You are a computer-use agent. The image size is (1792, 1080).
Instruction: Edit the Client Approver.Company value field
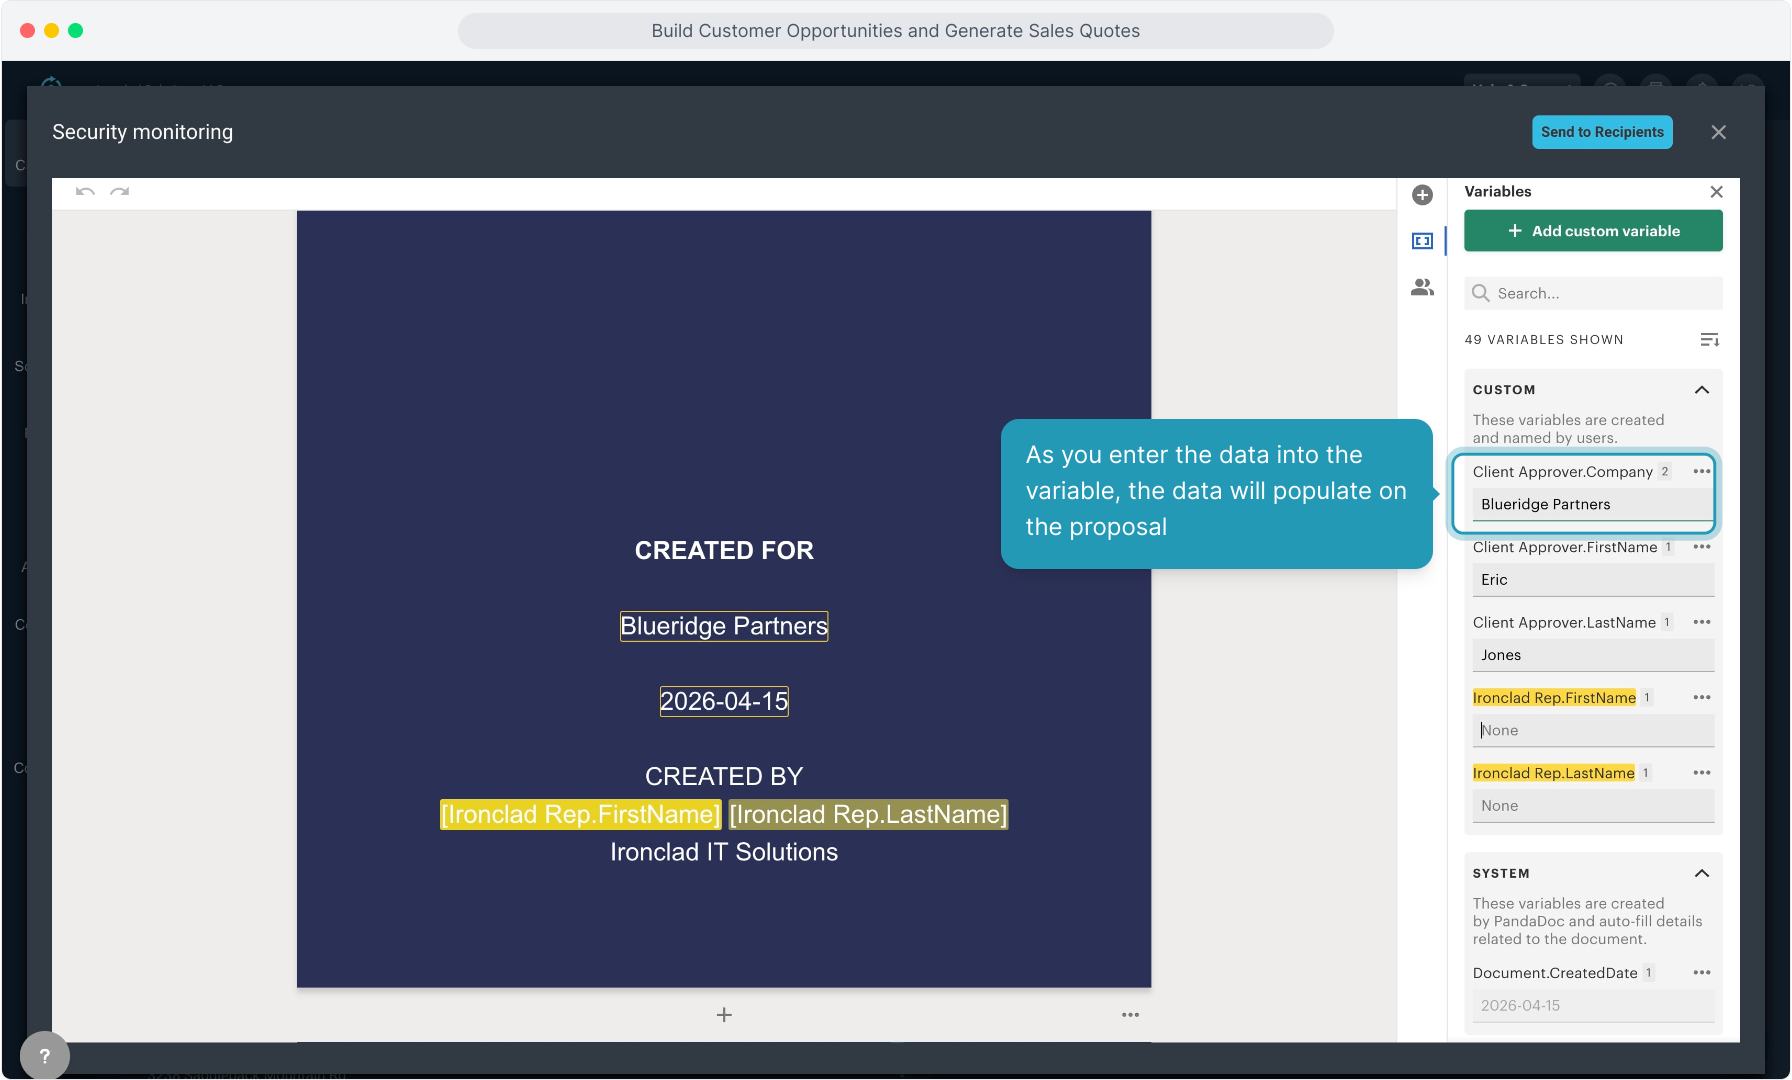pyautogui.click(x=1593, y=505)
